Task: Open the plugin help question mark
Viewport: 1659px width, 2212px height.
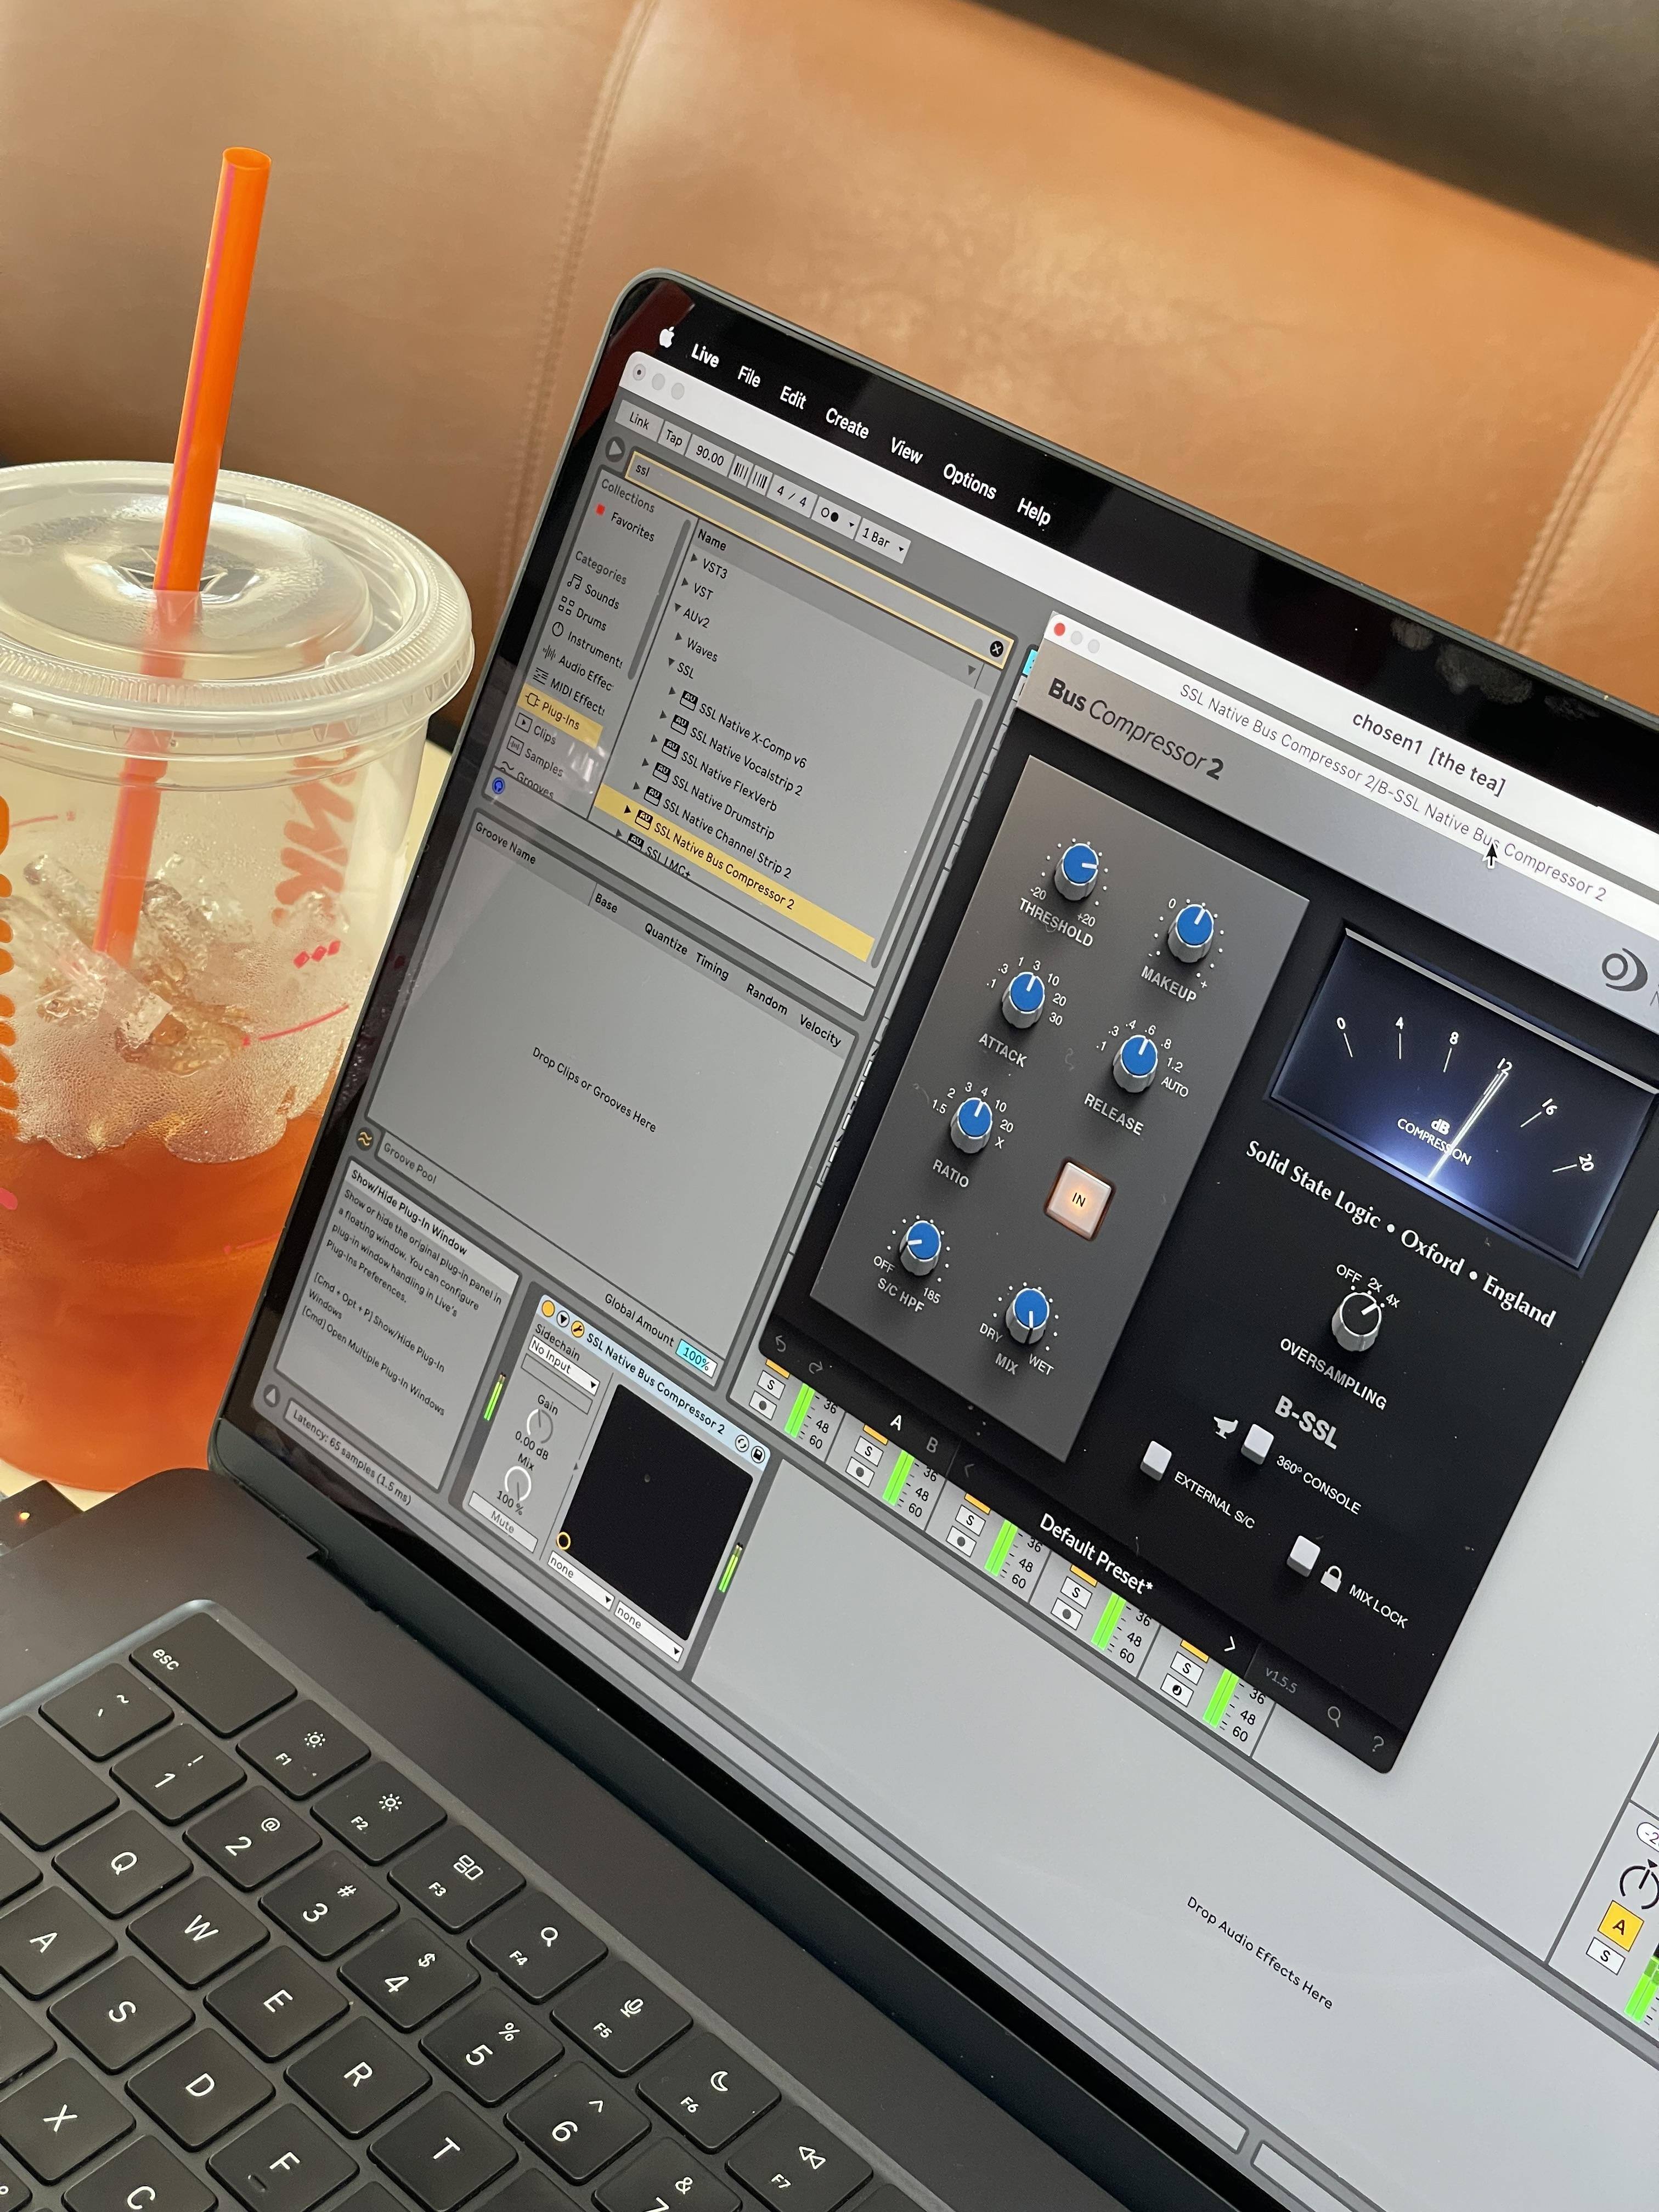Action: click(x=1377, y=1745)
